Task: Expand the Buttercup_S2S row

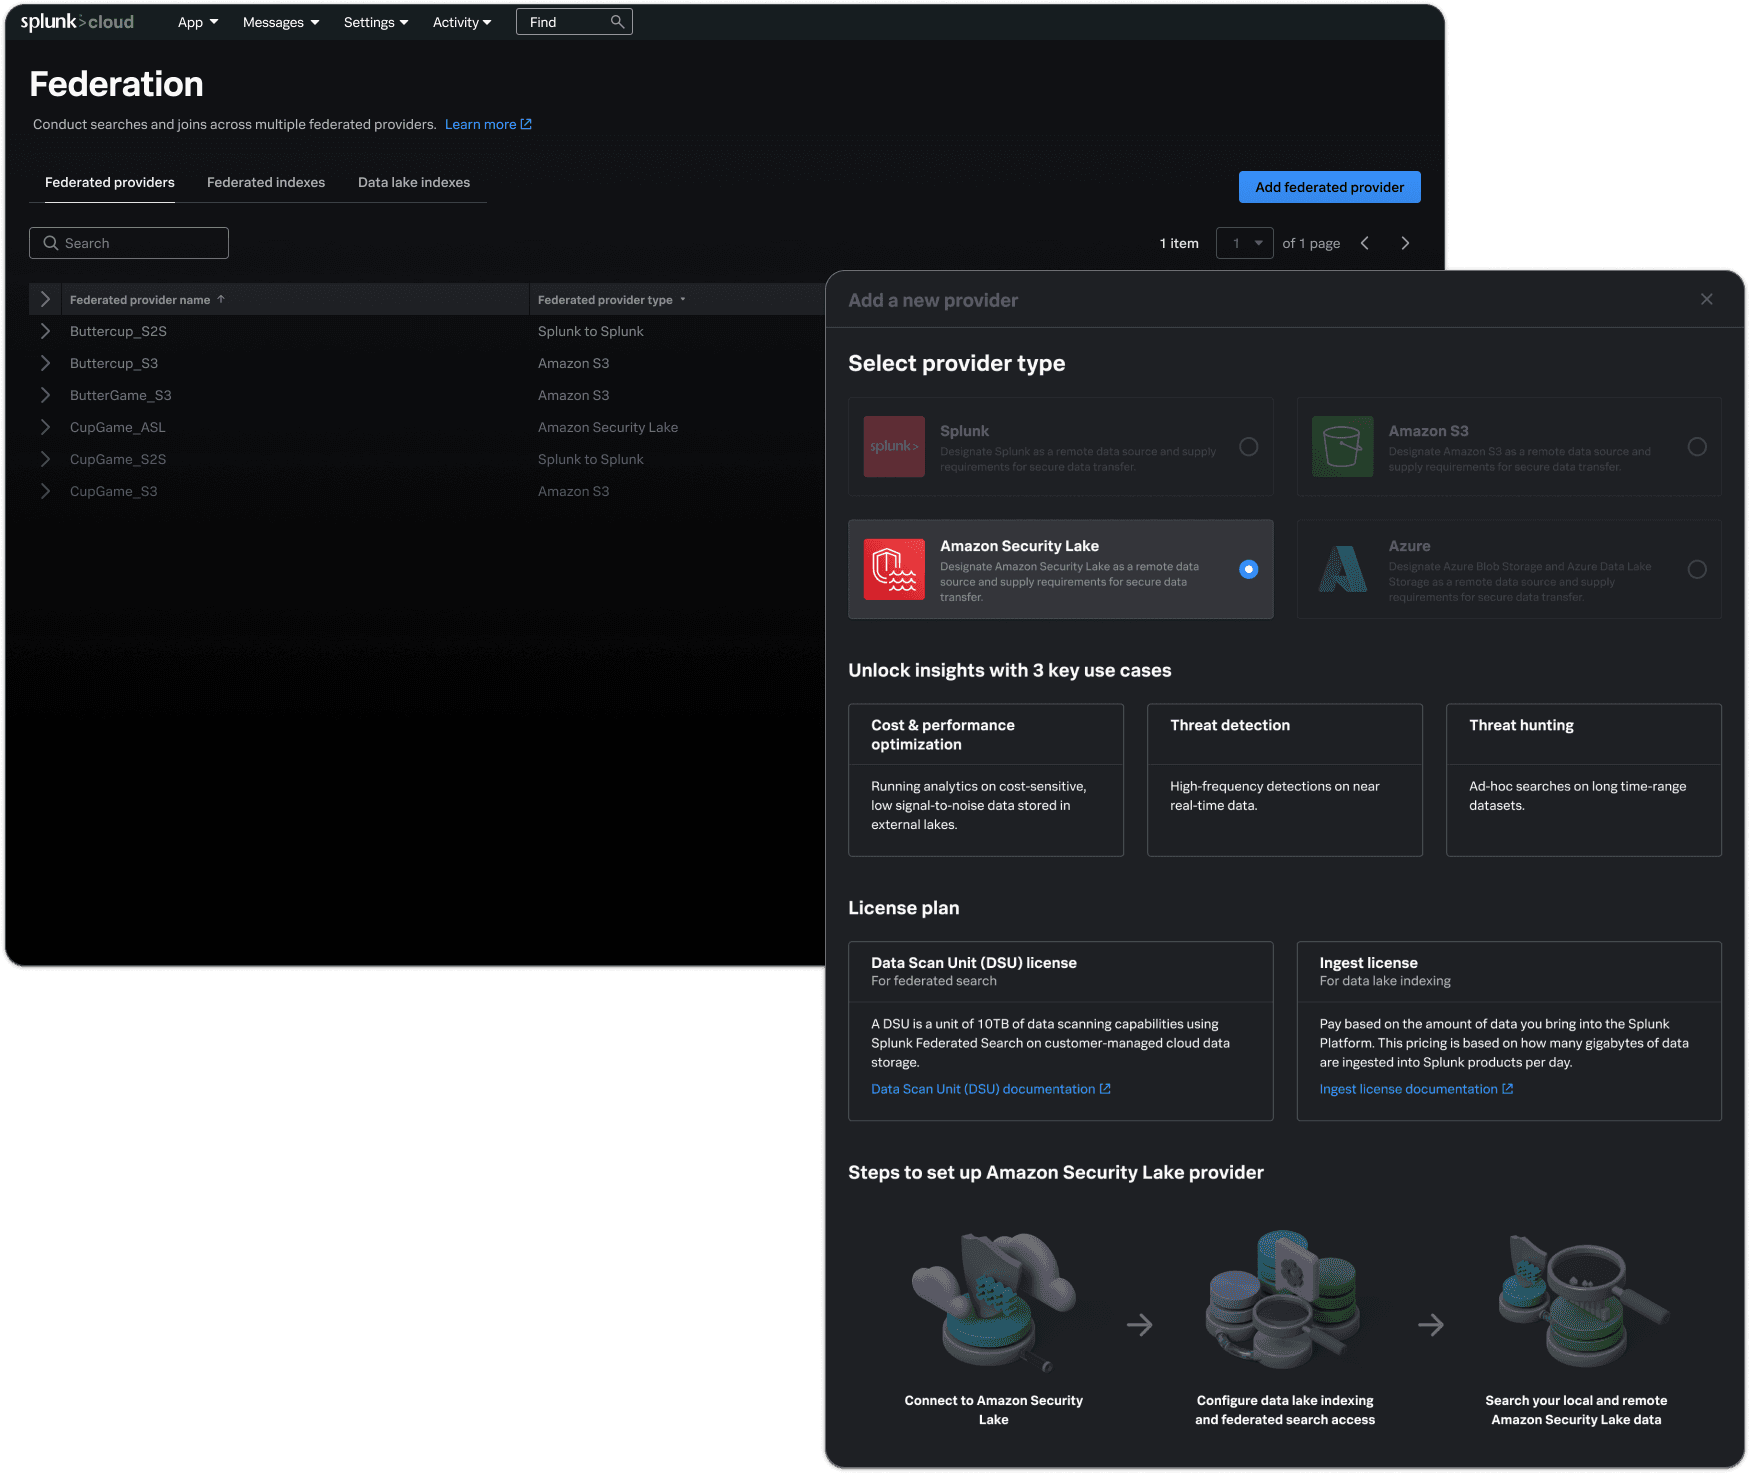Action: [45, 331]
